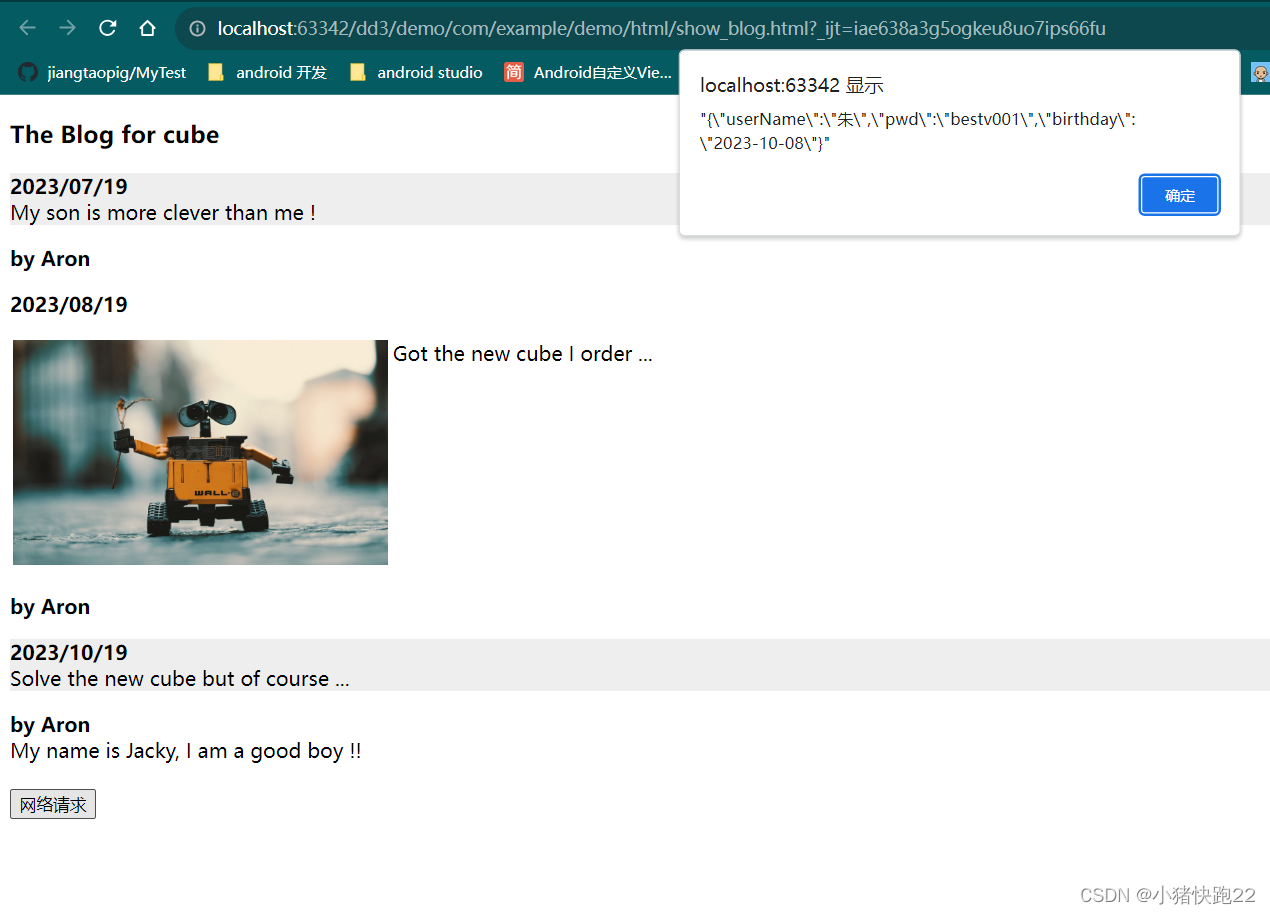
Task: Click the Wall-E robot image
Action: coord(200,452)
